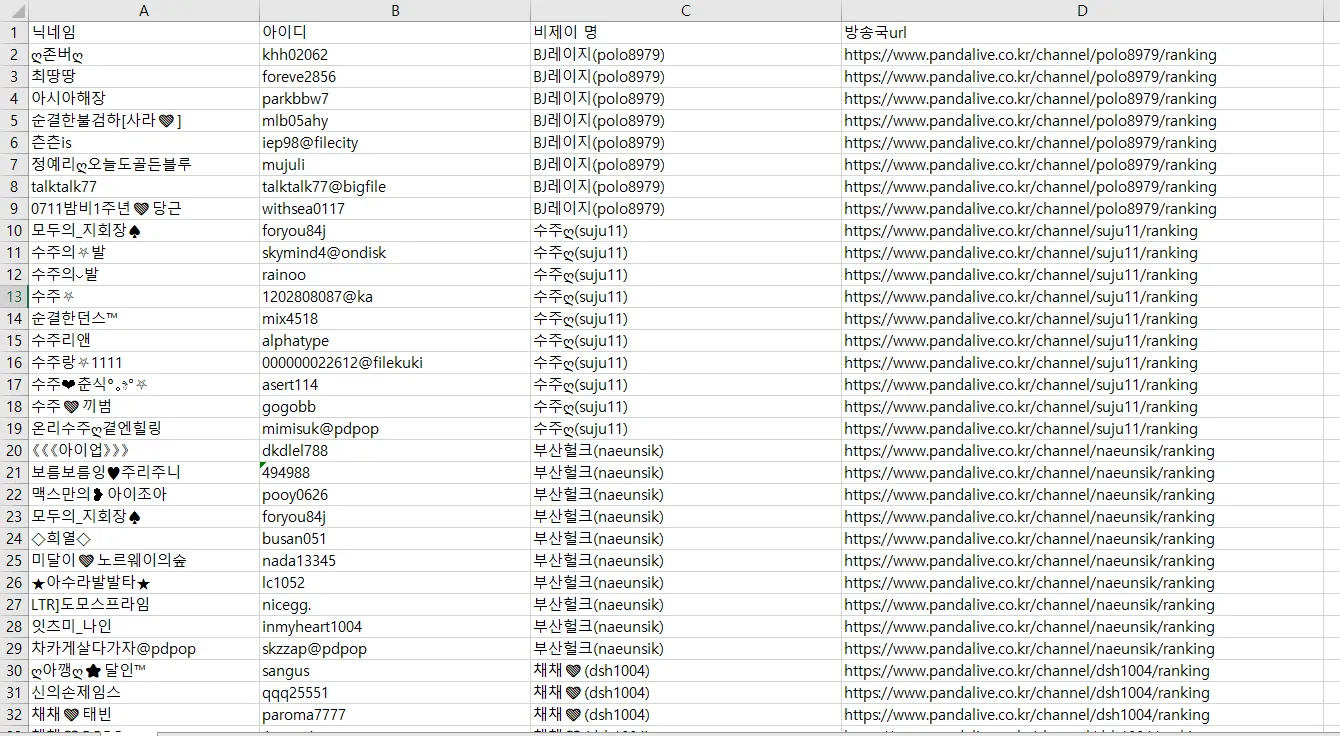Select column D header

1082,11
